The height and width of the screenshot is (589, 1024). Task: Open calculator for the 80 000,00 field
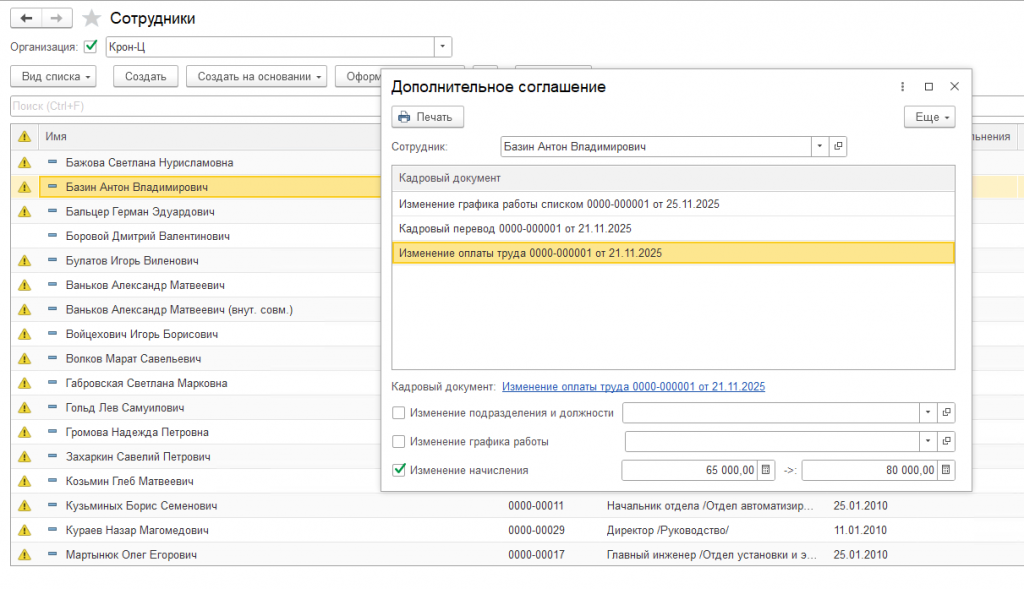pos(946,470)
